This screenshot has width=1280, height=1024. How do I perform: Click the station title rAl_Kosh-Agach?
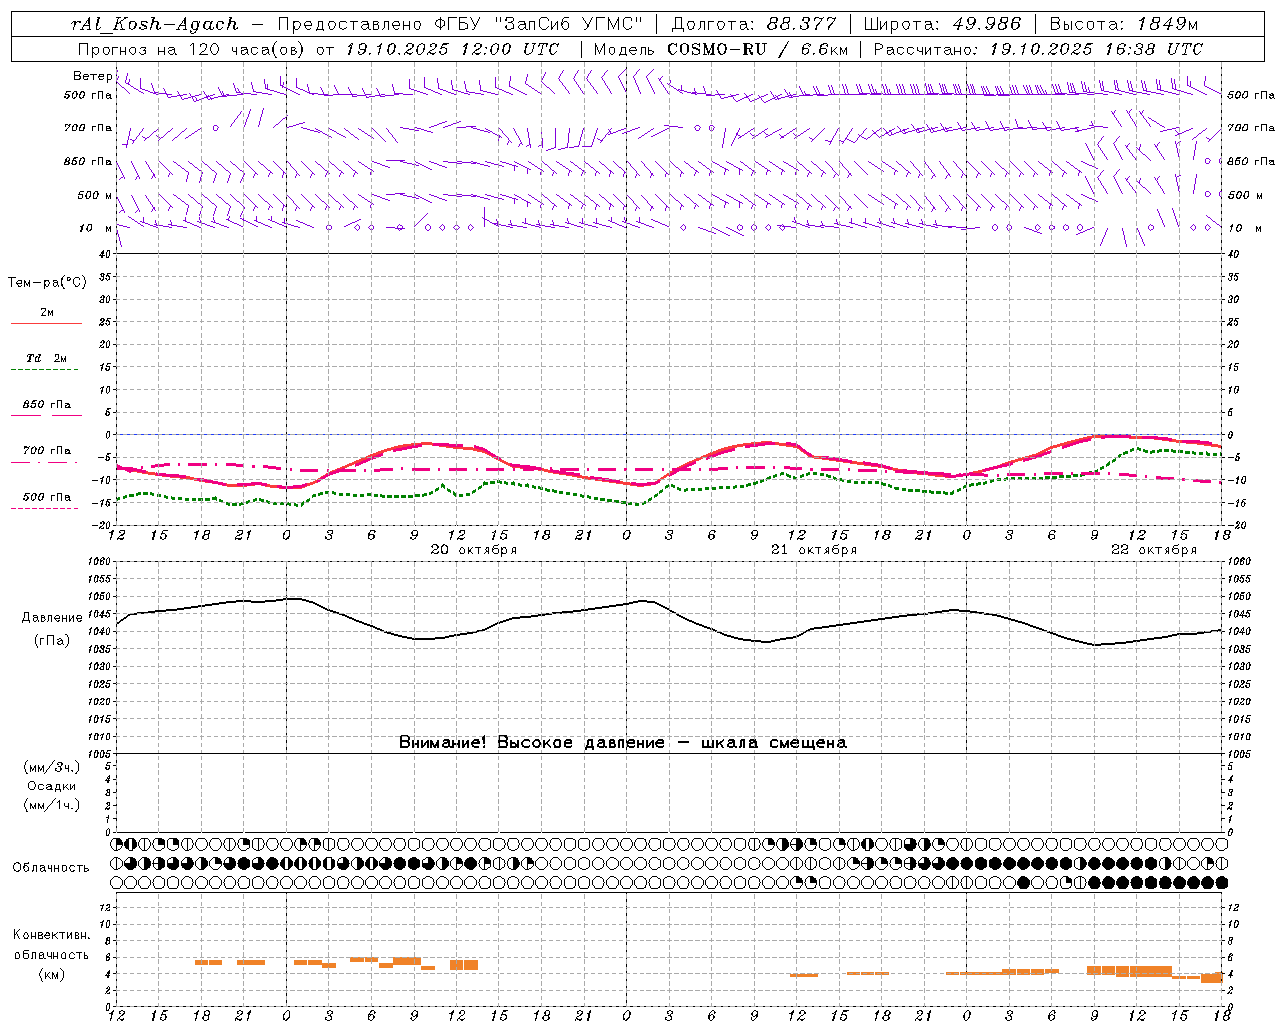[x=155, y=24]
